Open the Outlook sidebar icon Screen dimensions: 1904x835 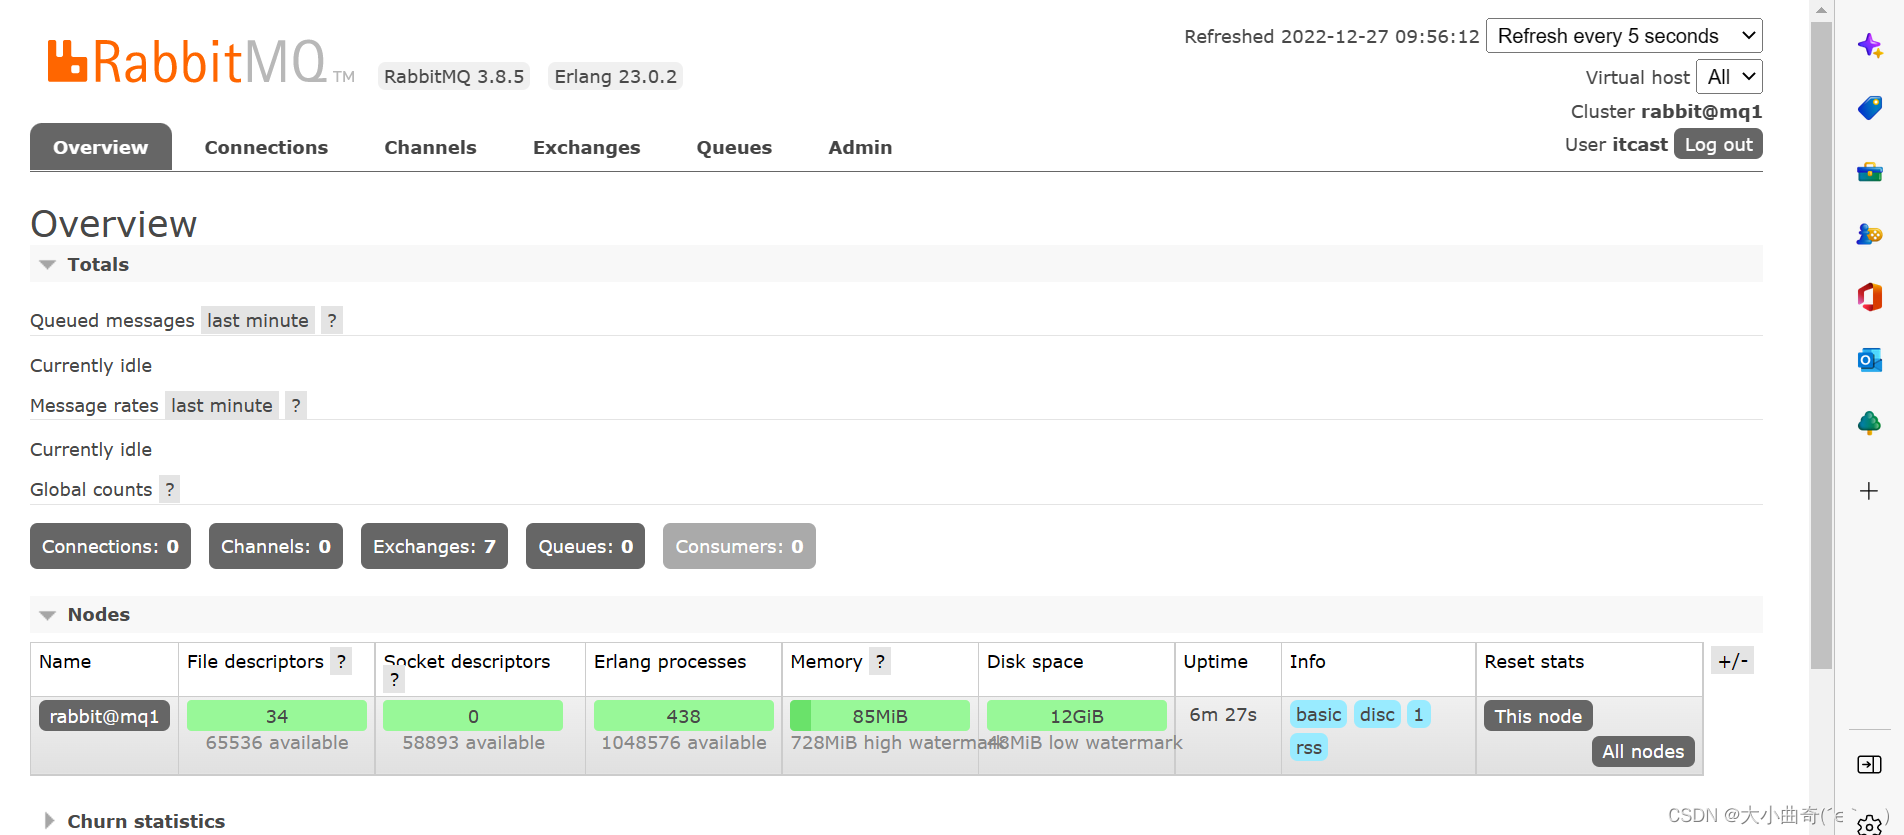pos(1869,360)
